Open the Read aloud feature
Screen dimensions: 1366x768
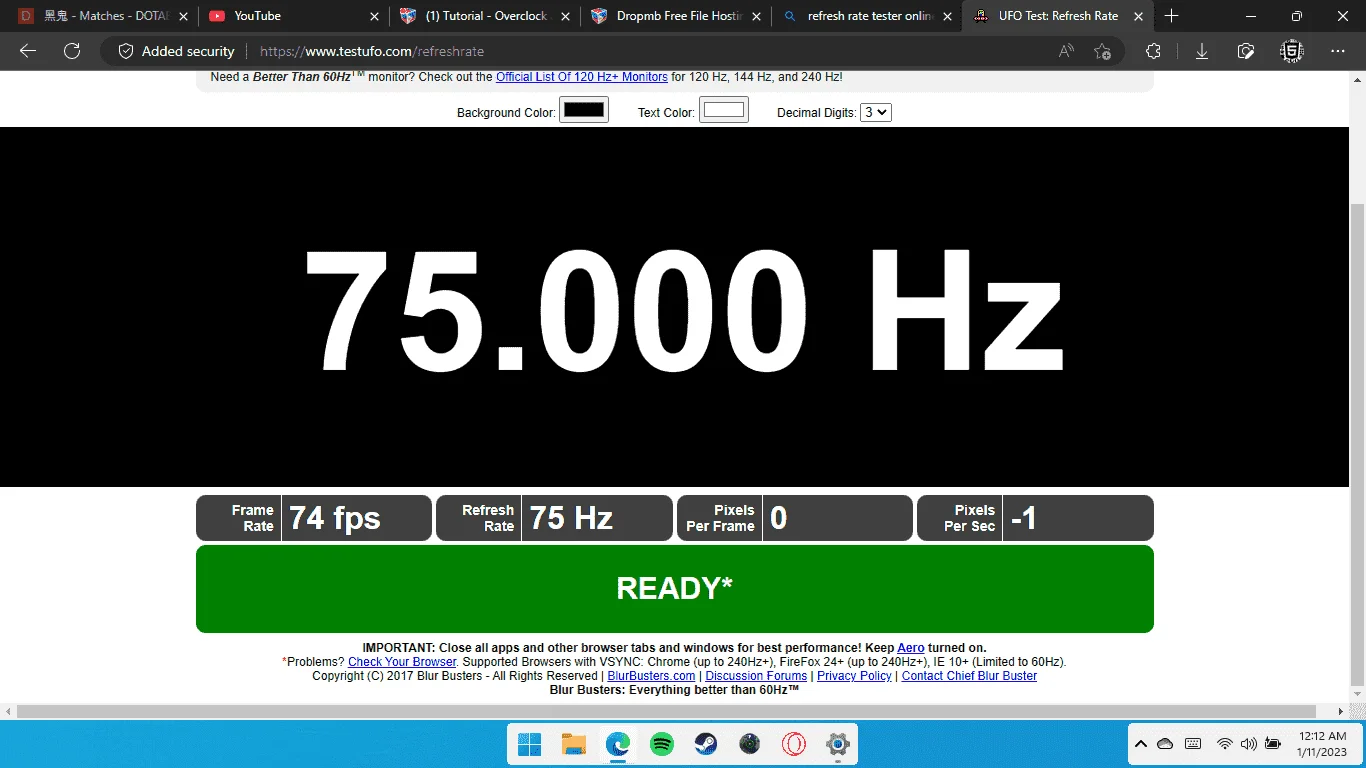[1067, 51]
